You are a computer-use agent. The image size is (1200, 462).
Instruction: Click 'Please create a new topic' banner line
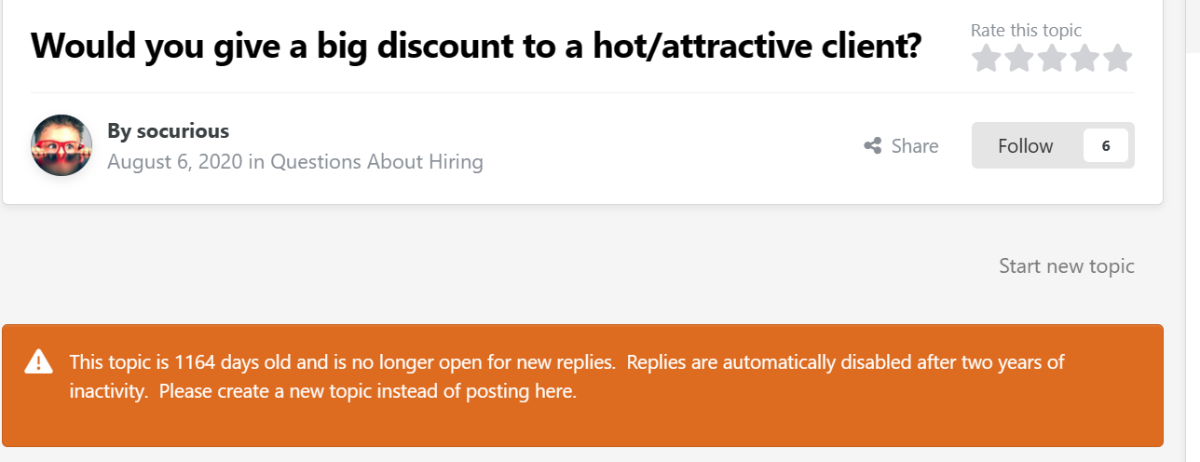click(368, 391)
